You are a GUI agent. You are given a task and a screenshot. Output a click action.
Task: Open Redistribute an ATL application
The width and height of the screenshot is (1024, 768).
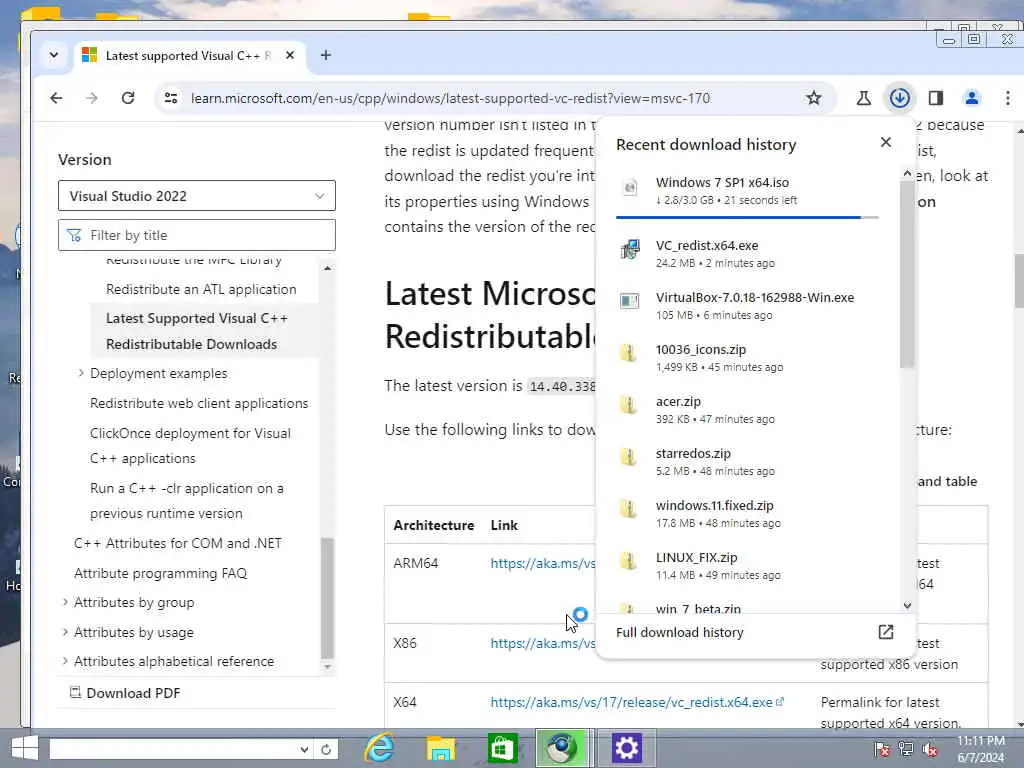coord(201,289)
